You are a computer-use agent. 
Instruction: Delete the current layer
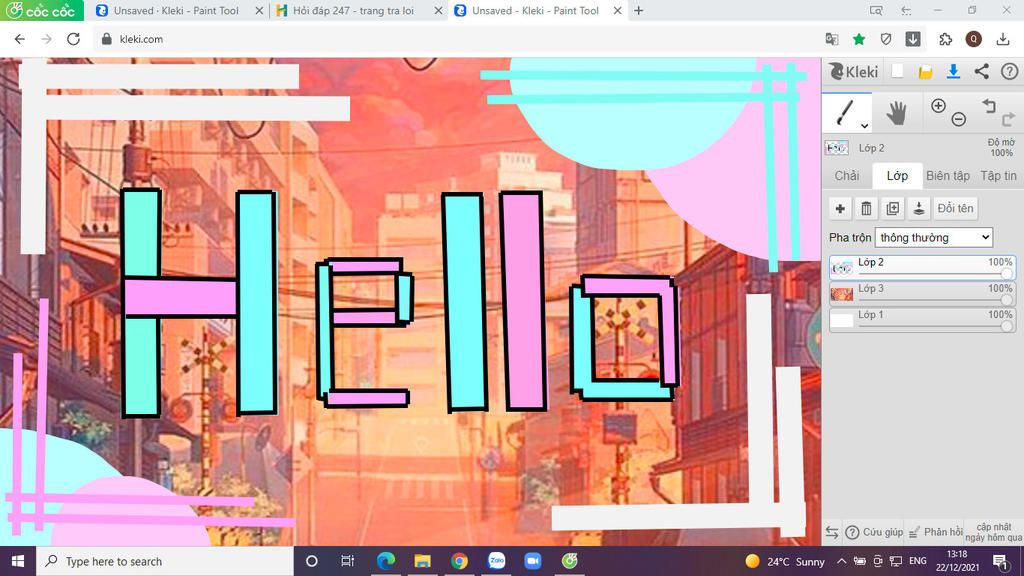[x=867, y=208]
